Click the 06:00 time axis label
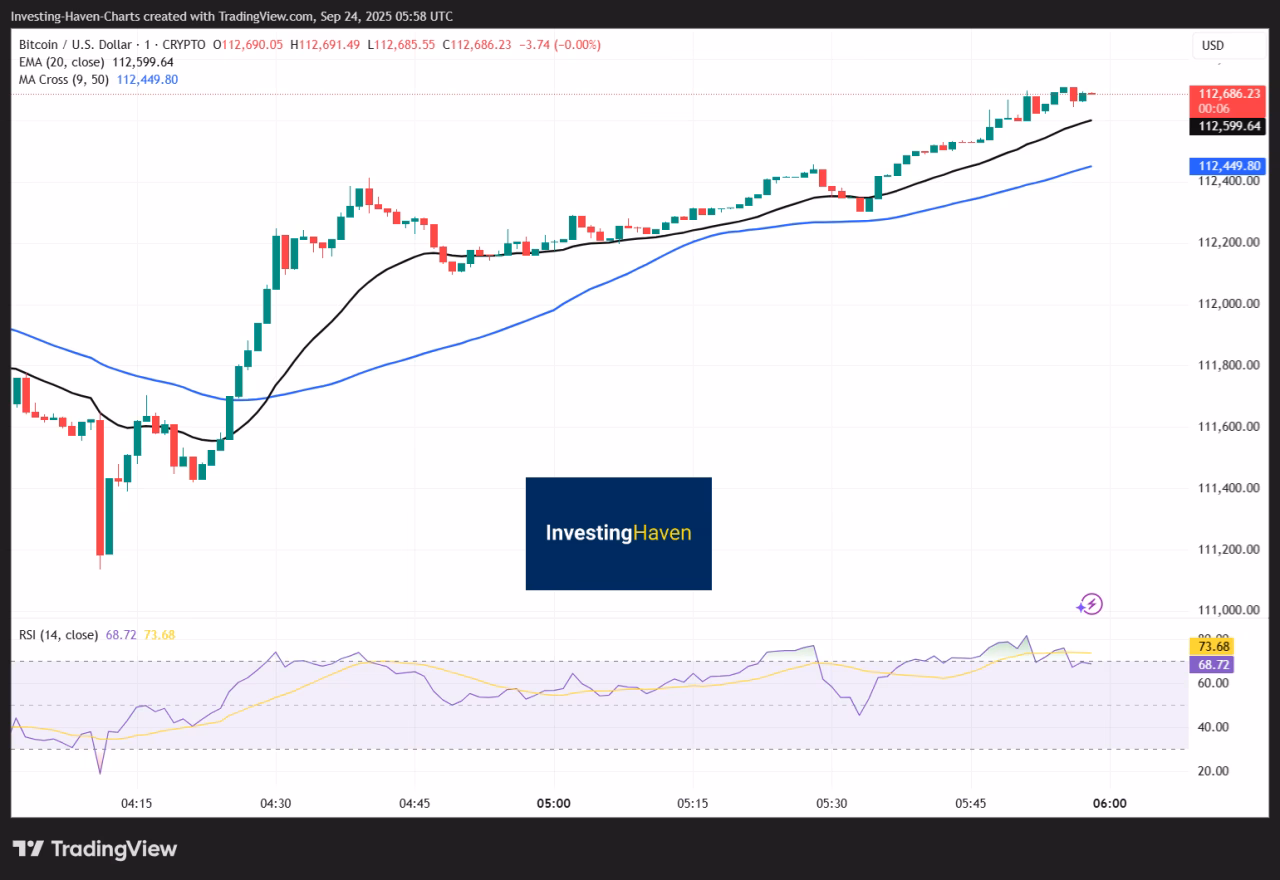Viewport: 1280px width, 880px height. pos(1110,803)
